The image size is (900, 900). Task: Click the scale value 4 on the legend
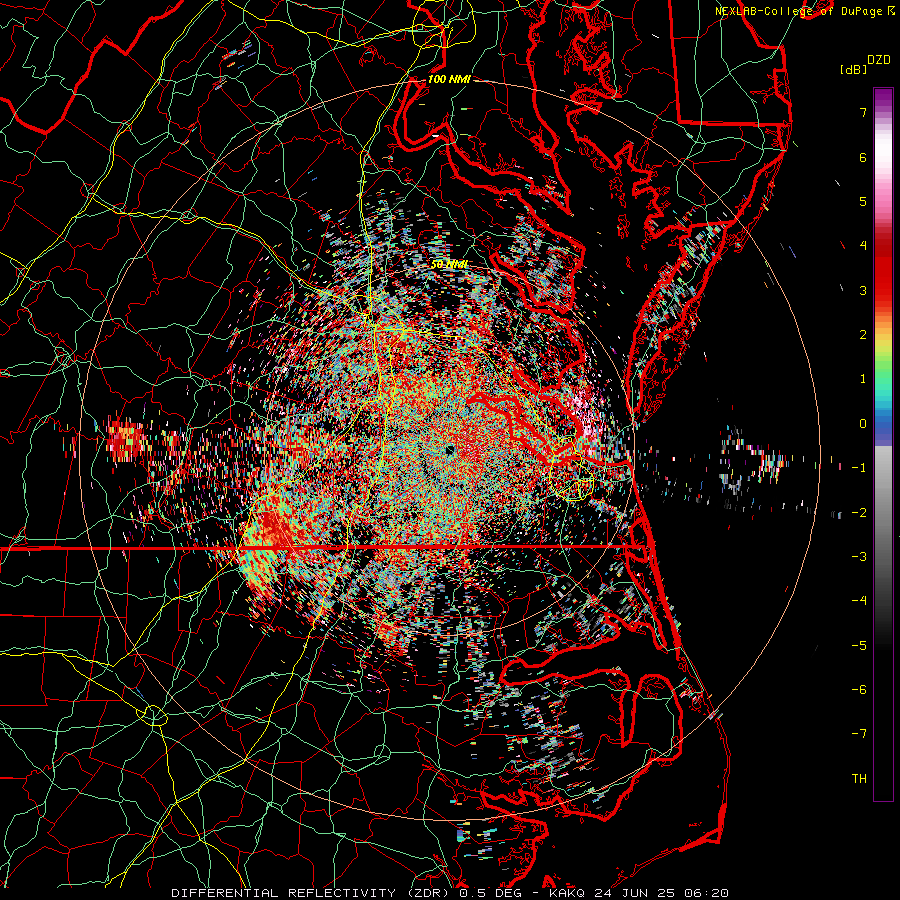coord(863,246)
